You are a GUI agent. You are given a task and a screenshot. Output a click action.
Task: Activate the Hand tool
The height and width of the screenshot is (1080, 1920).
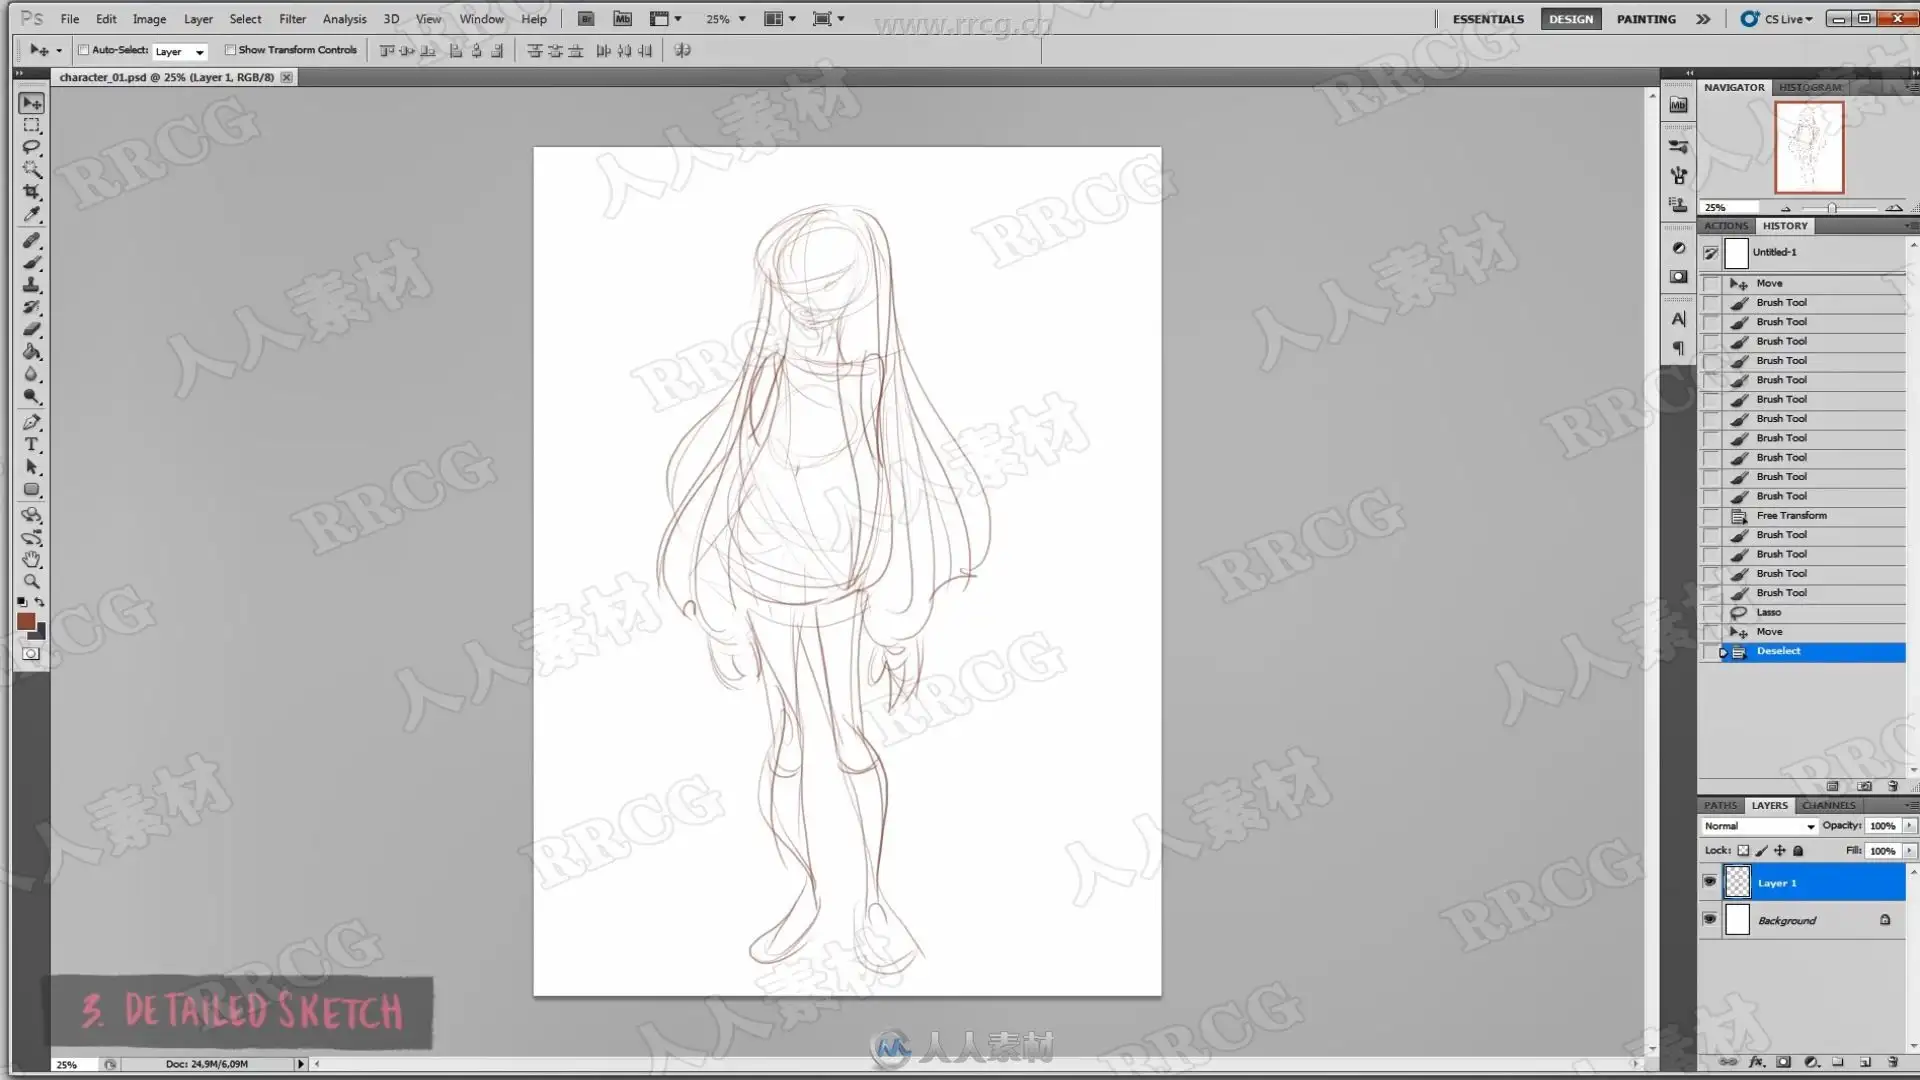[x=32, y=559]
